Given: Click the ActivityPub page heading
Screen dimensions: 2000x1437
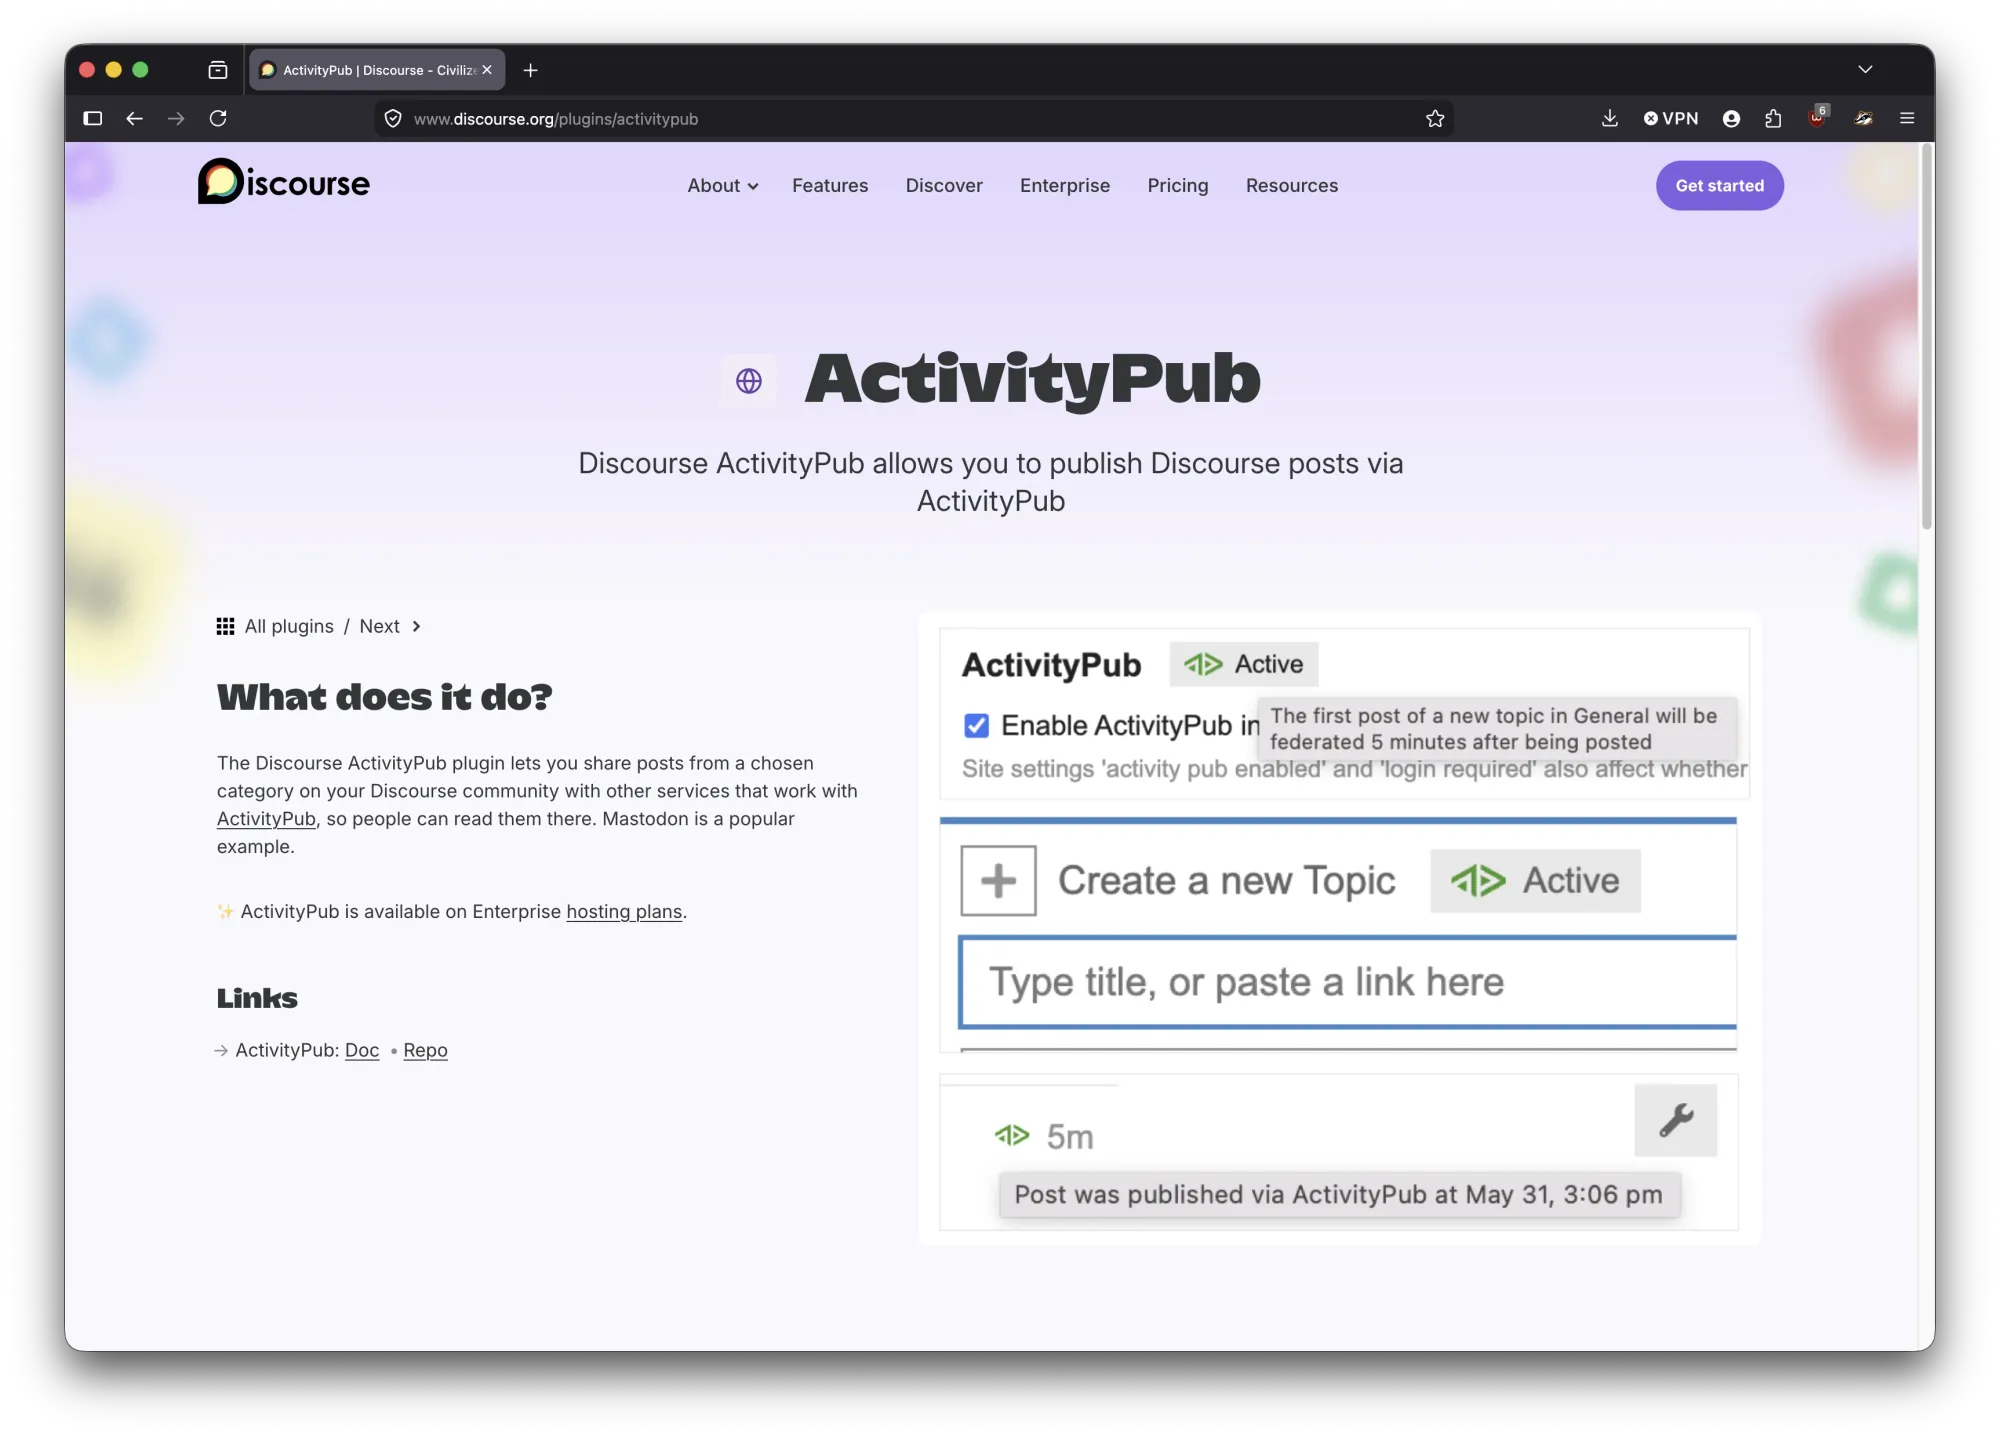Looking at the screenshot, I should pos(1033,379).
